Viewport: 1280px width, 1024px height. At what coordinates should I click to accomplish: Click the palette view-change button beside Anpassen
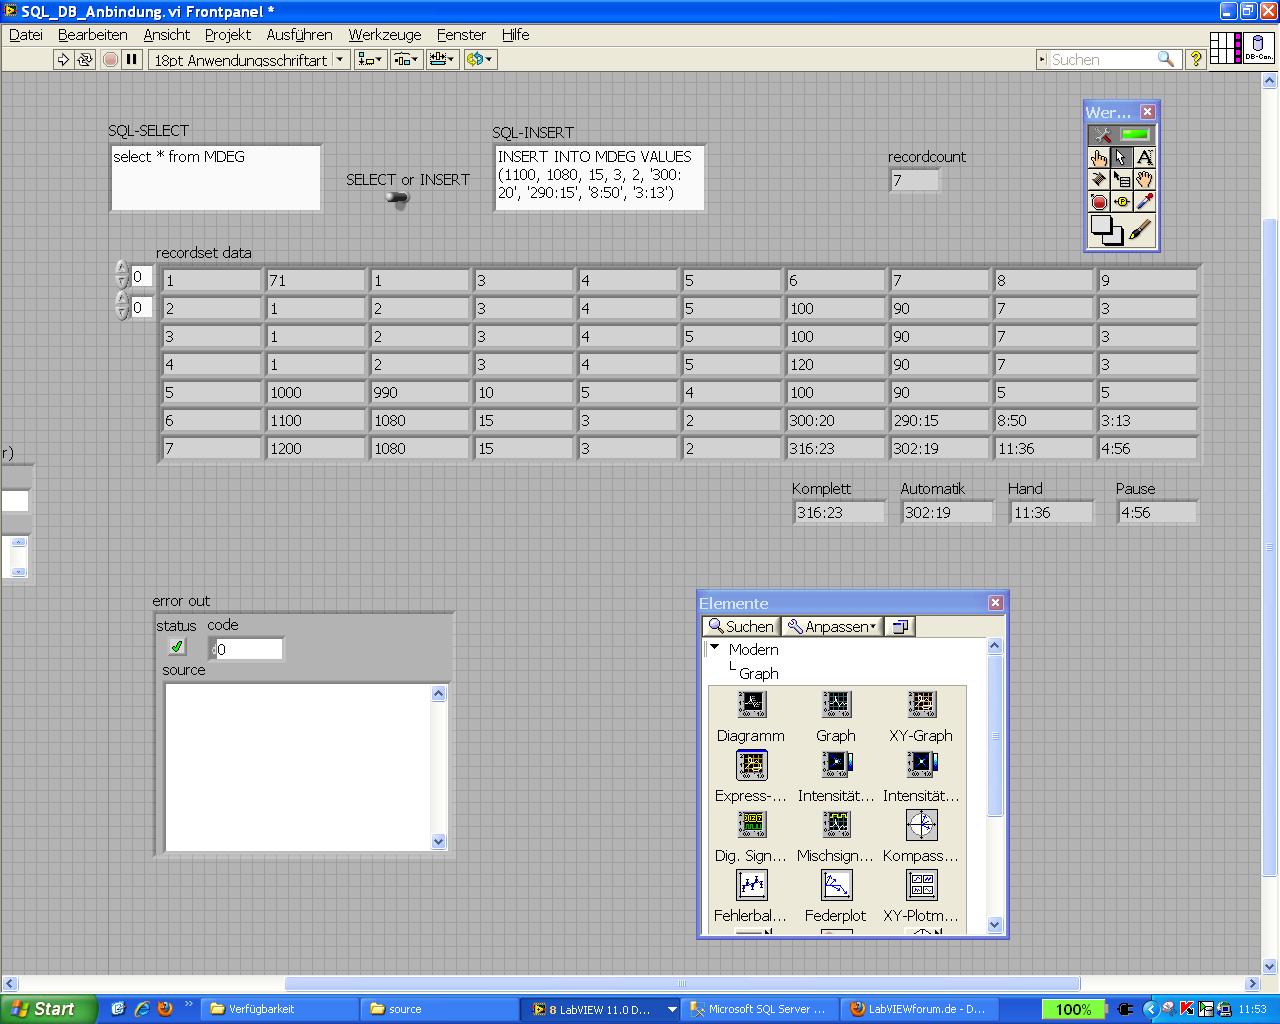[900, 627]
